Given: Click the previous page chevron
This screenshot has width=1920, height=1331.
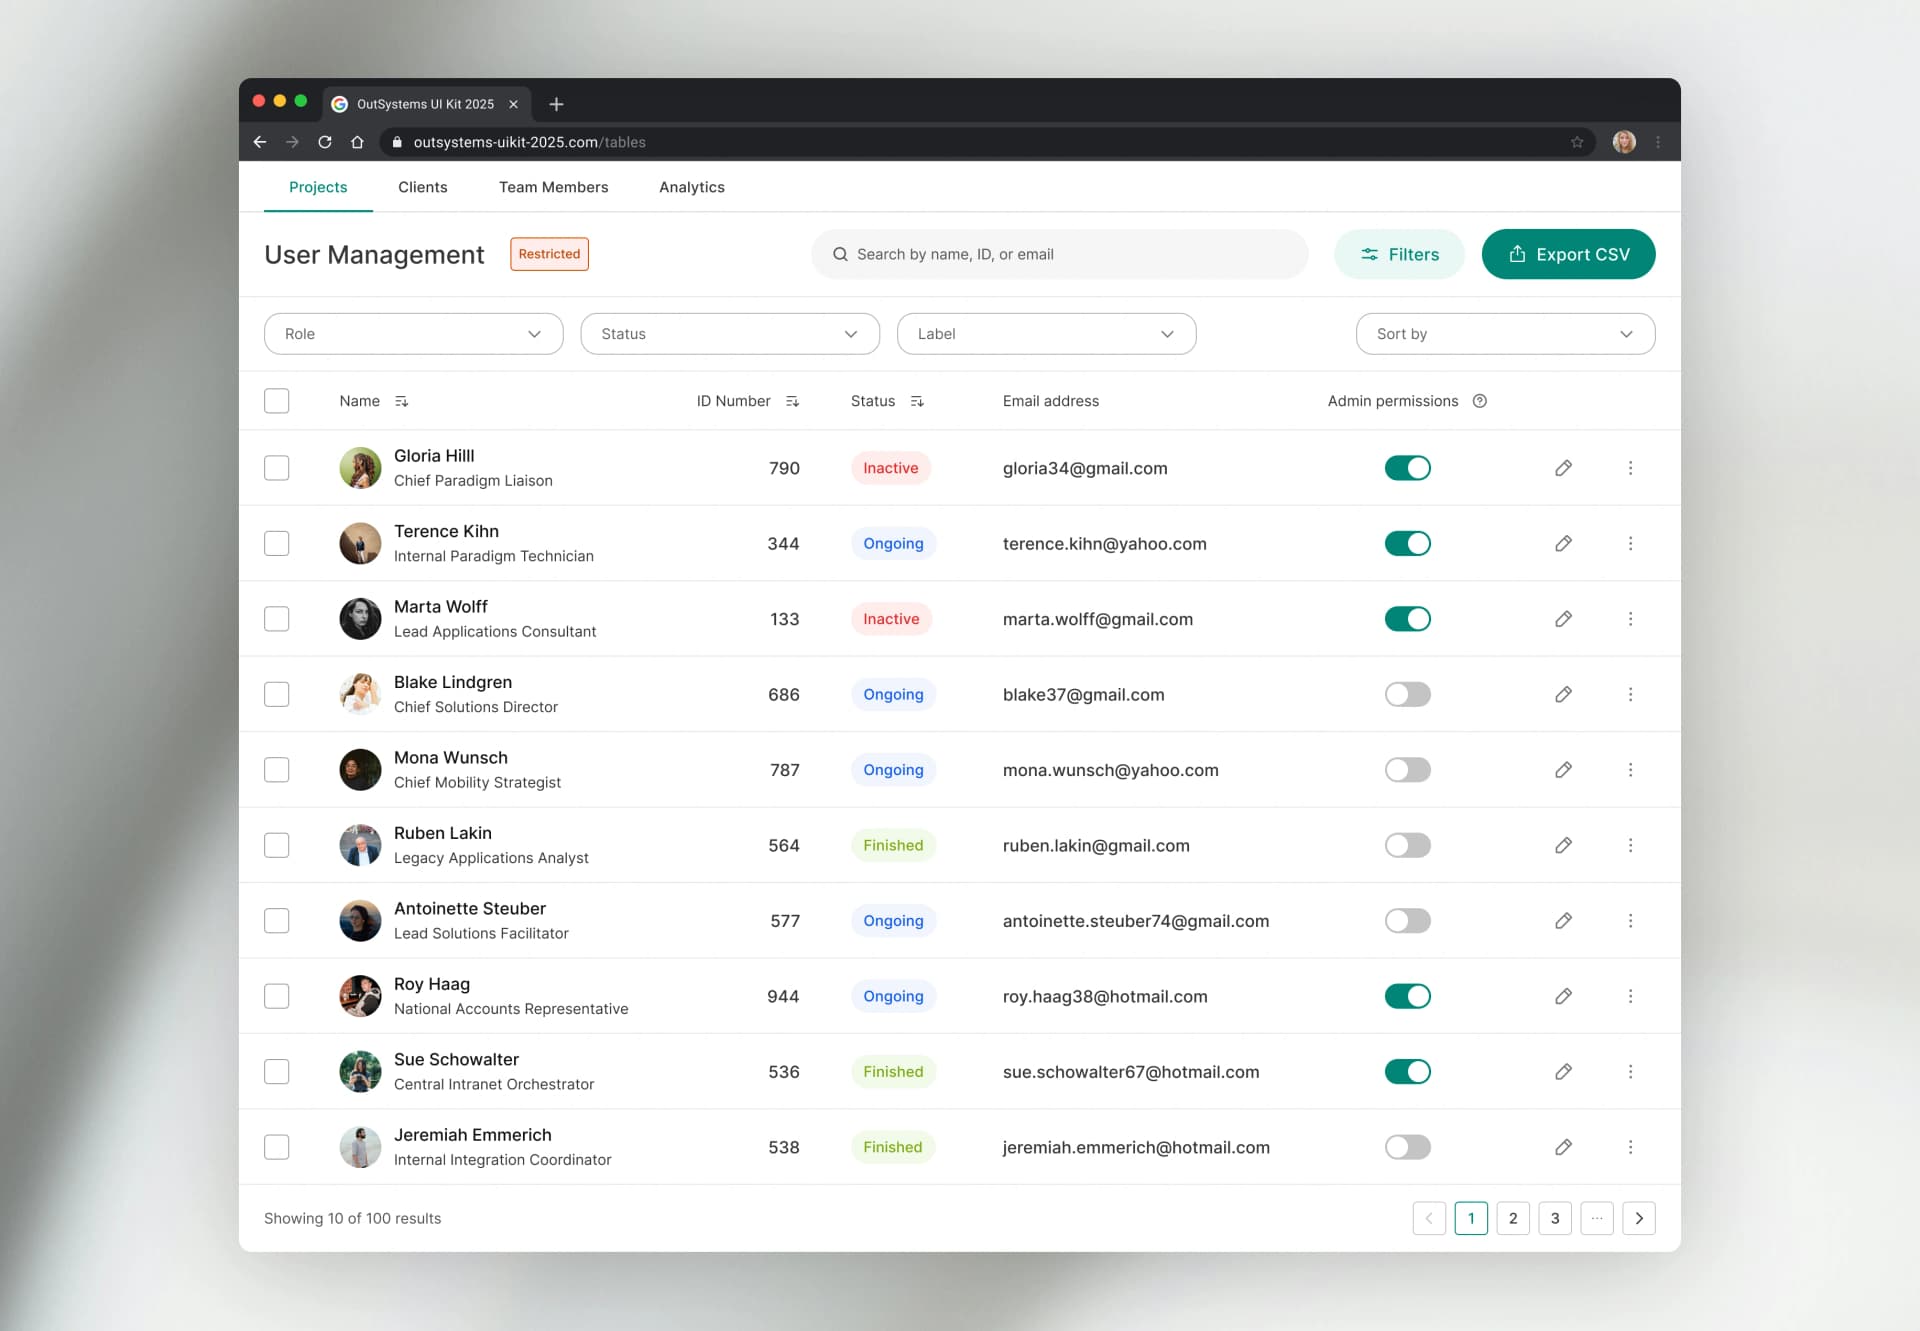Looking at the screenshot, I should coord(1429,1218).
